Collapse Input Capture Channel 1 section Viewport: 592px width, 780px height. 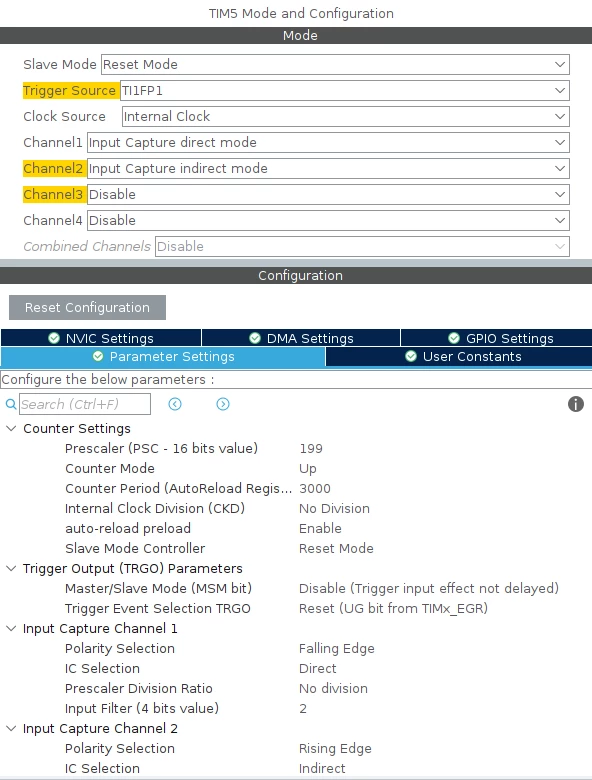tap(11, 628)
